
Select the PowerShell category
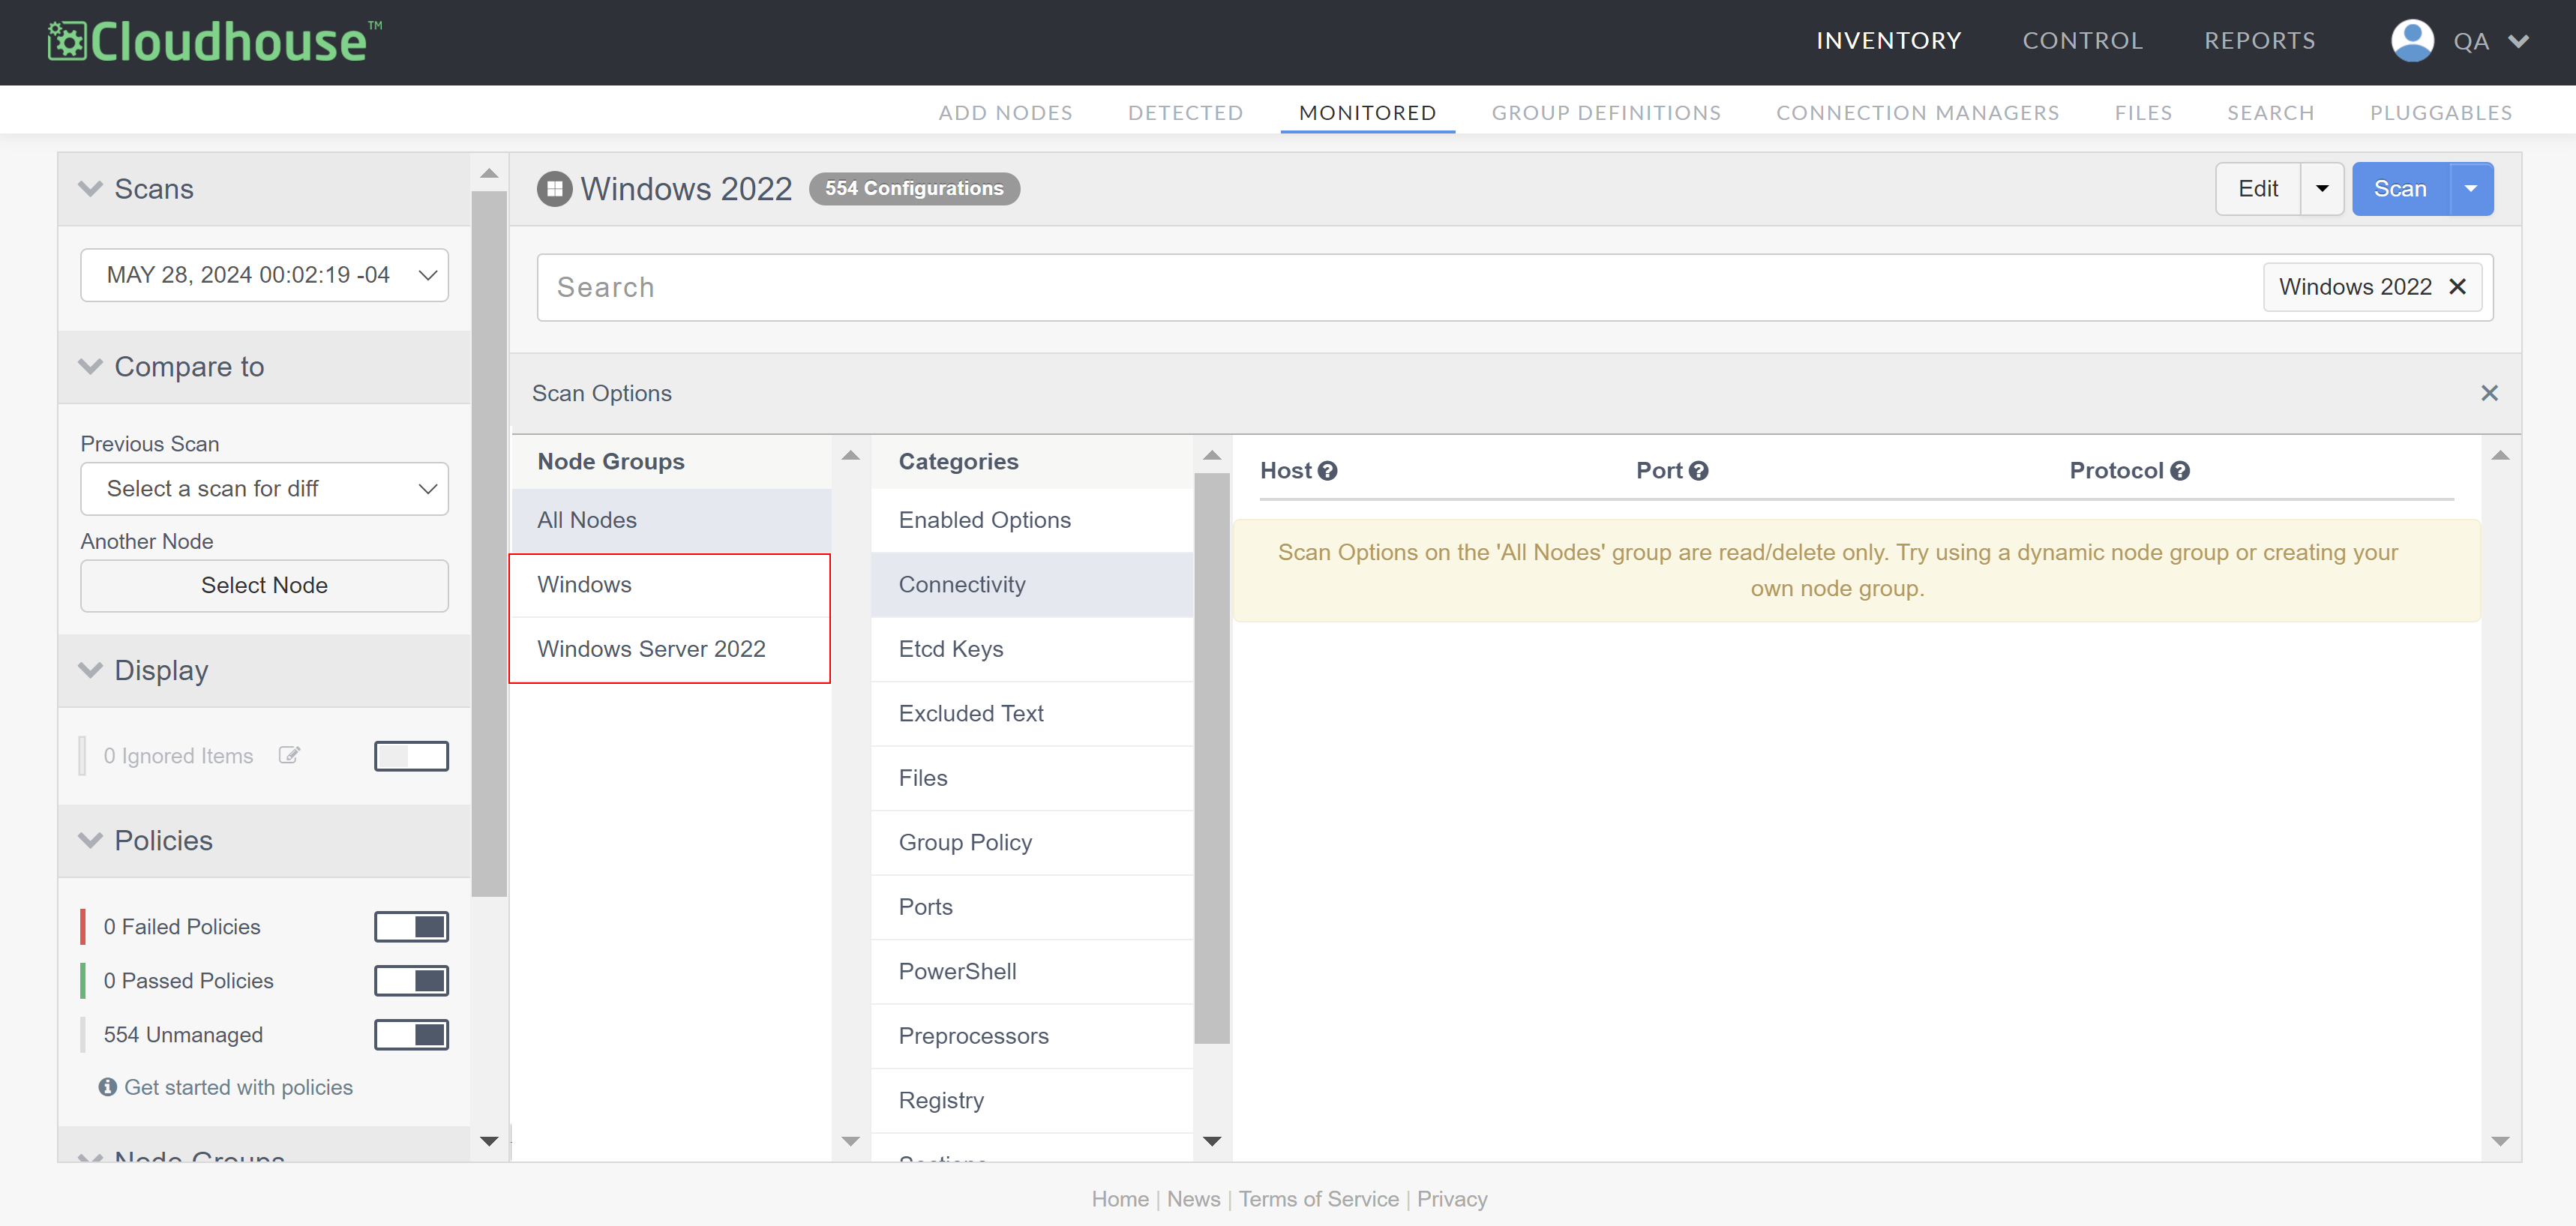pyautogui.click(x=1031, y=972)
